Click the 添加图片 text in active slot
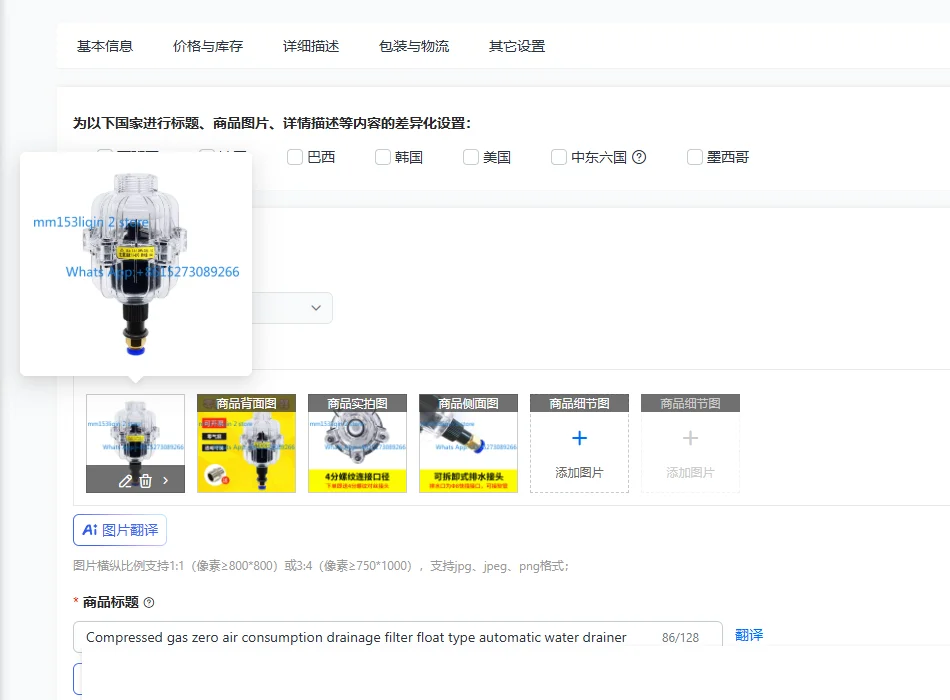Viewport: 950px width, 700px height. click(579, 473)
